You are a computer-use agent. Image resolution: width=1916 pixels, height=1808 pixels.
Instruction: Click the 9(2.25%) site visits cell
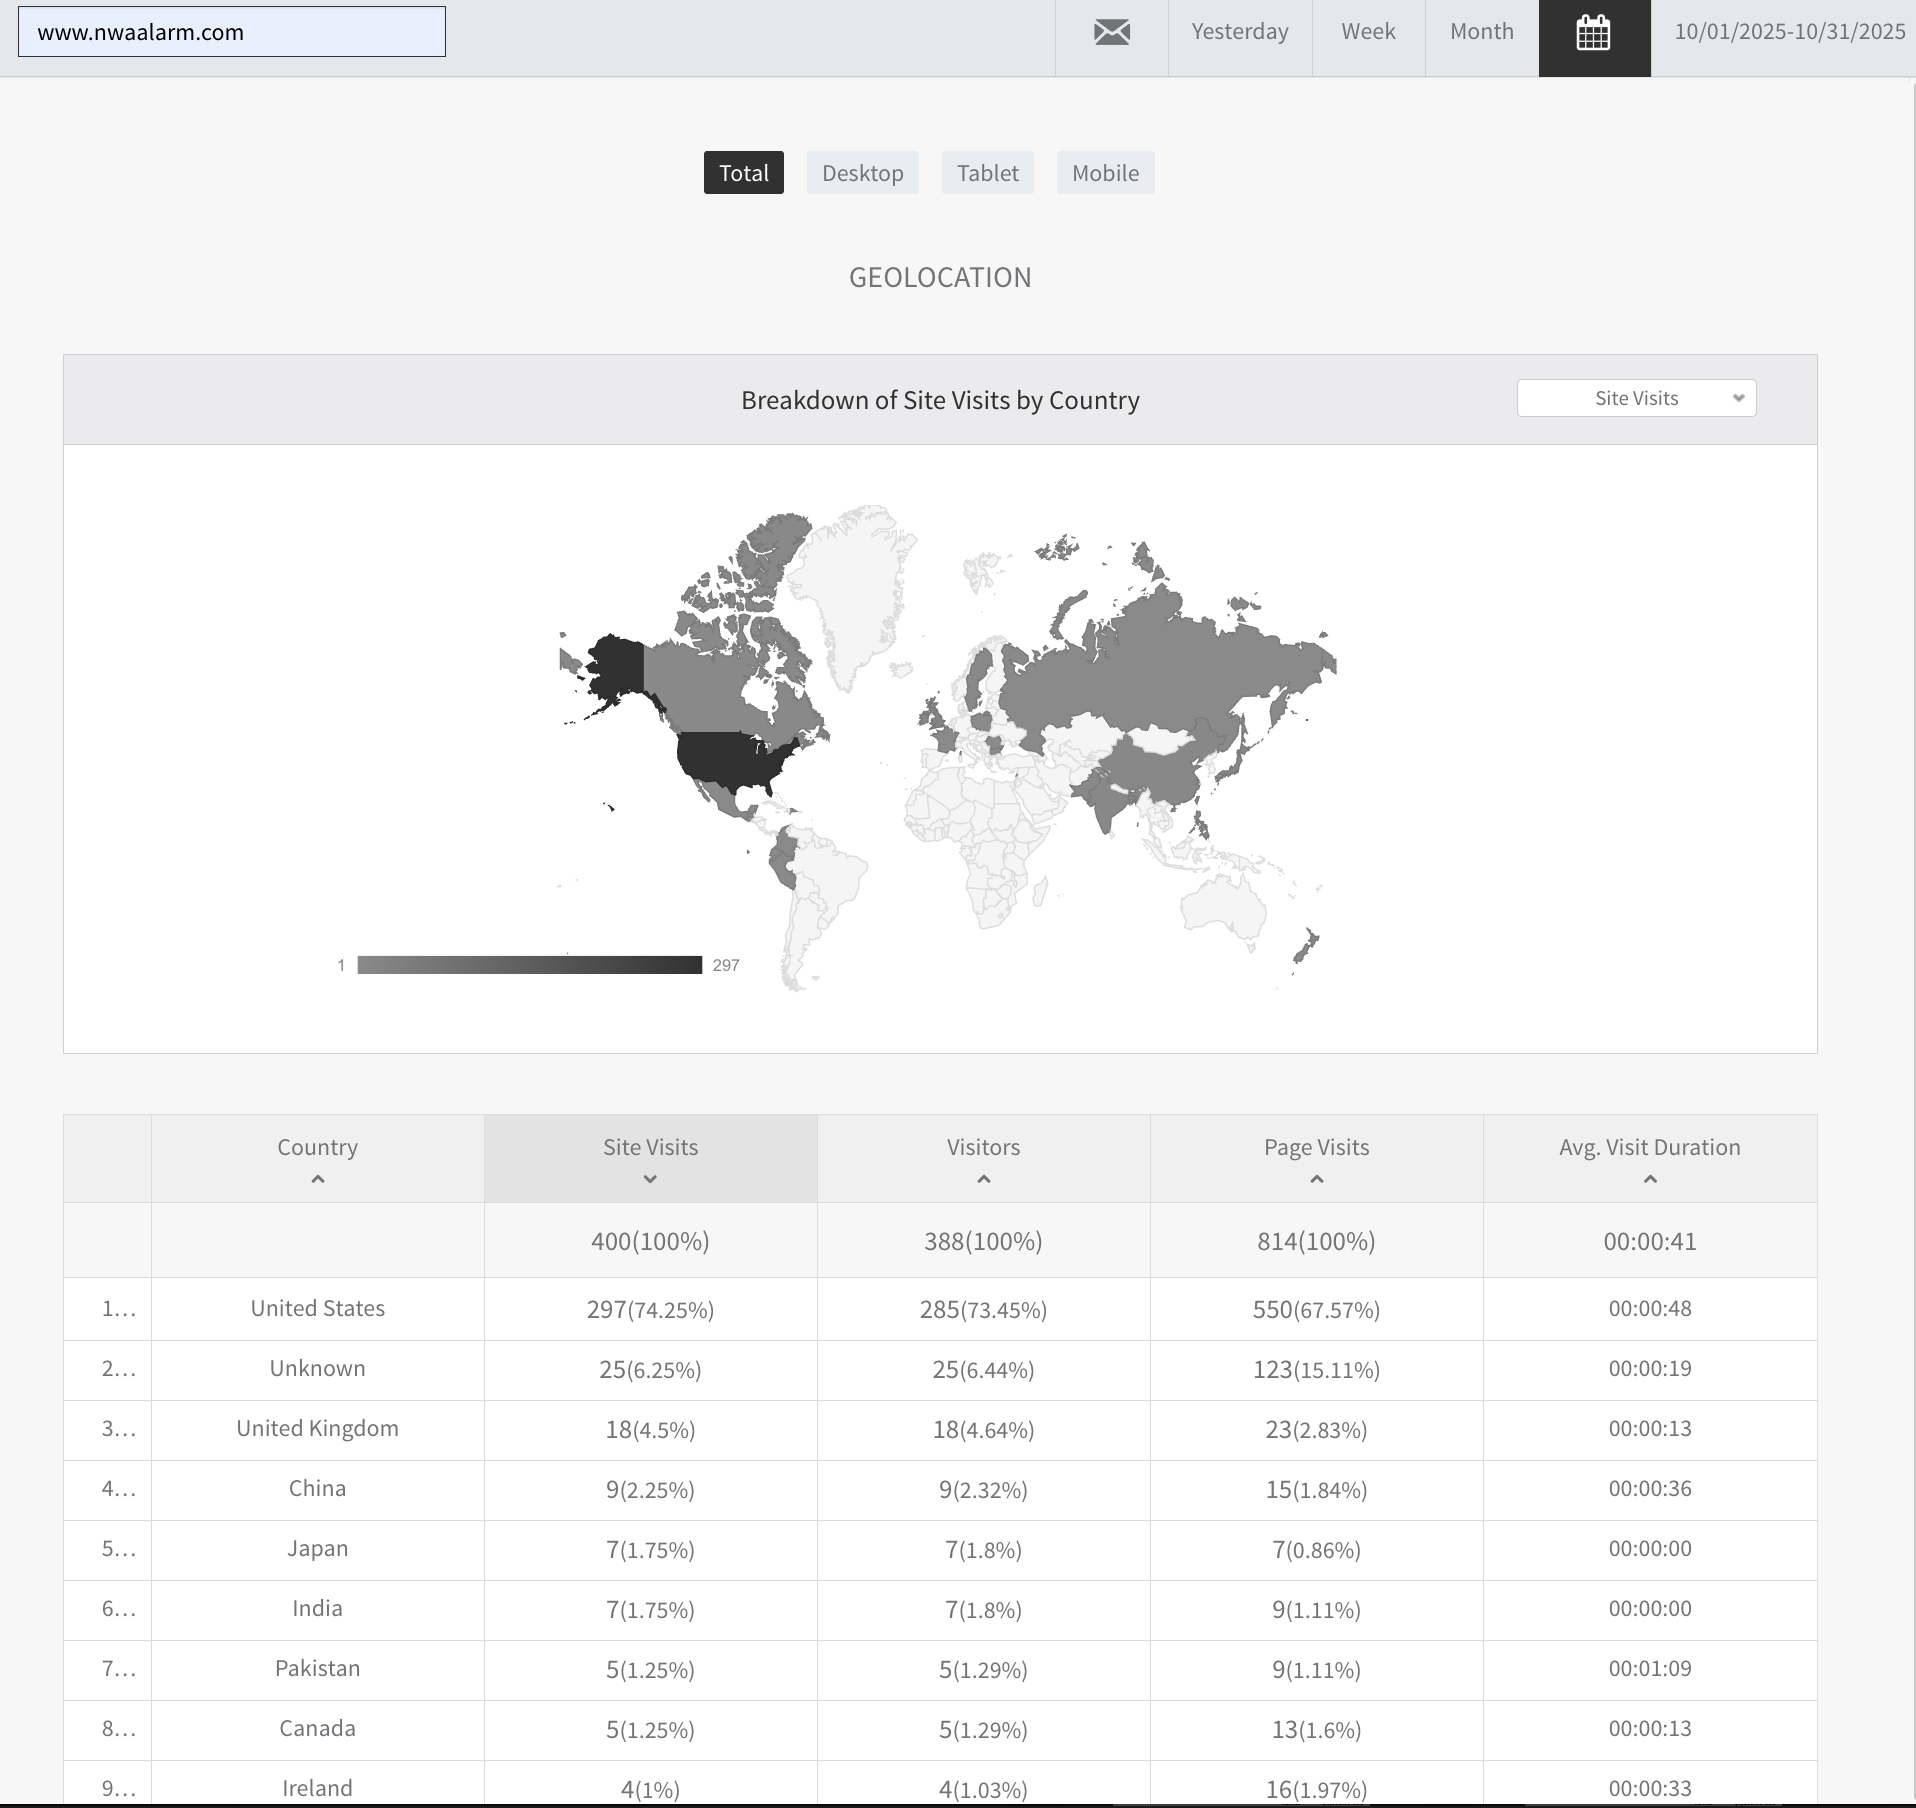pos(651,1490)
